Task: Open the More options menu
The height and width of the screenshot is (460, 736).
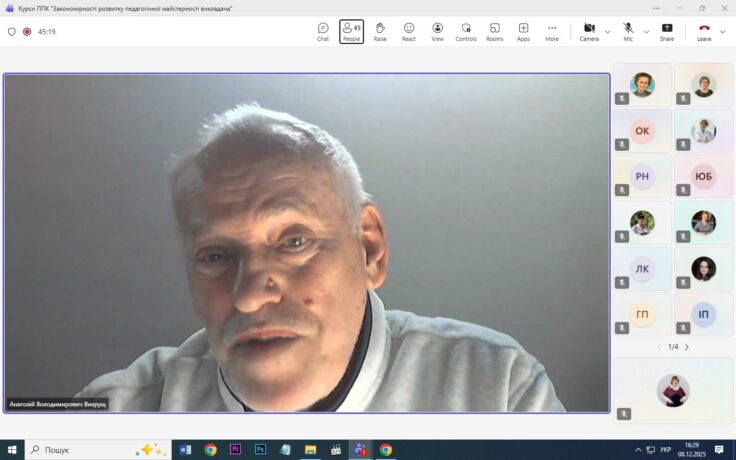Action: 552,31
